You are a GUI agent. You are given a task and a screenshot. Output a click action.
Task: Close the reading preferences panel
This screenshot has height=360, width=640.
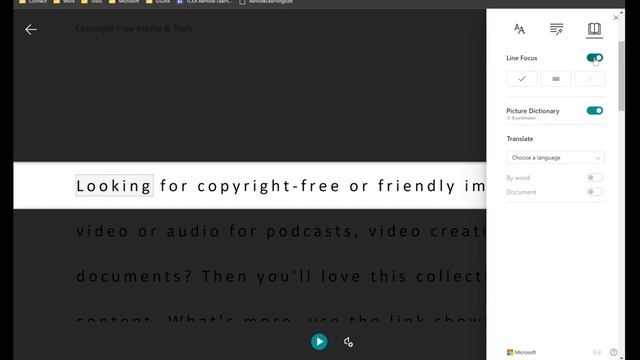[616, 18]
